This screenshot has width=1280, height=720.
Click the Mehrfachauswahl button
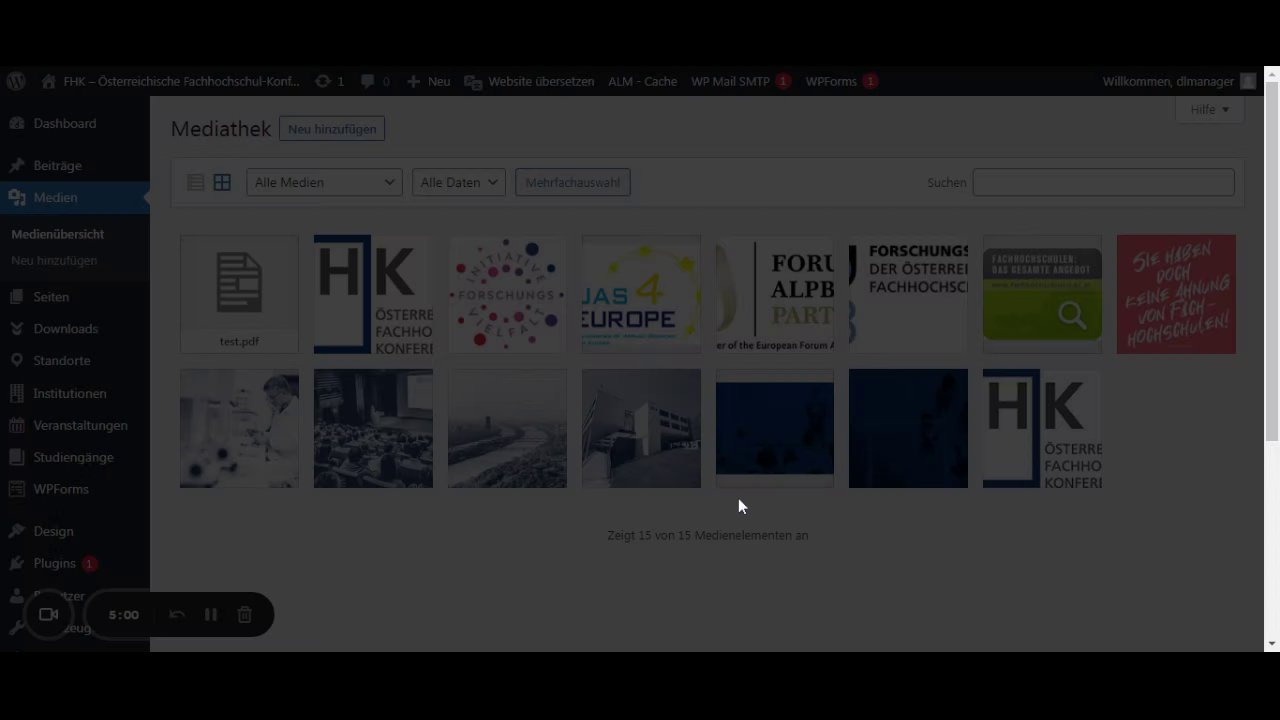click(x=573, y=182)
